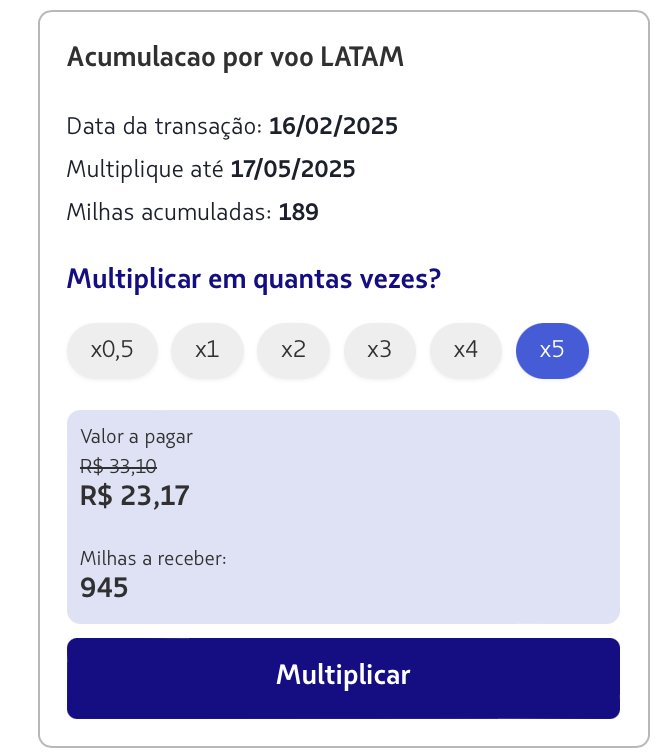Click the crossed-out price R$ 33,10
667x756 pixels.
click(x=118, y=466)
